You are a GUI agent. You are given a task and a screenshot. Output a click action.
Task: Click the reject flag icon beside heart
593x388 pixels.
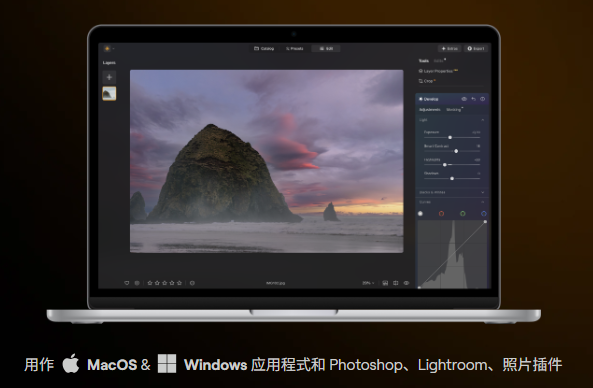tap(137, 283)
